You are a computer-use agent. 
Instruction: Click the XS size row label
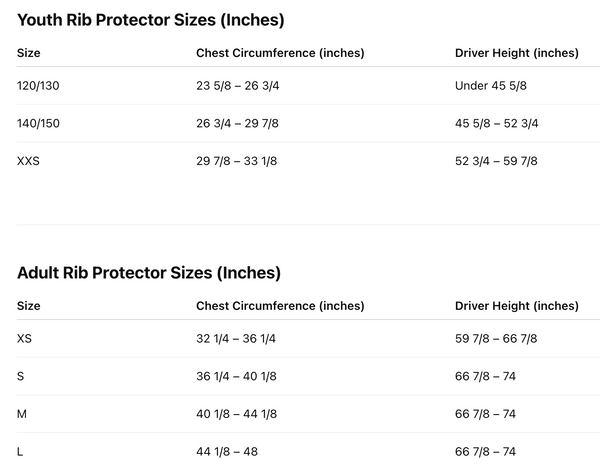click(24, 339)
